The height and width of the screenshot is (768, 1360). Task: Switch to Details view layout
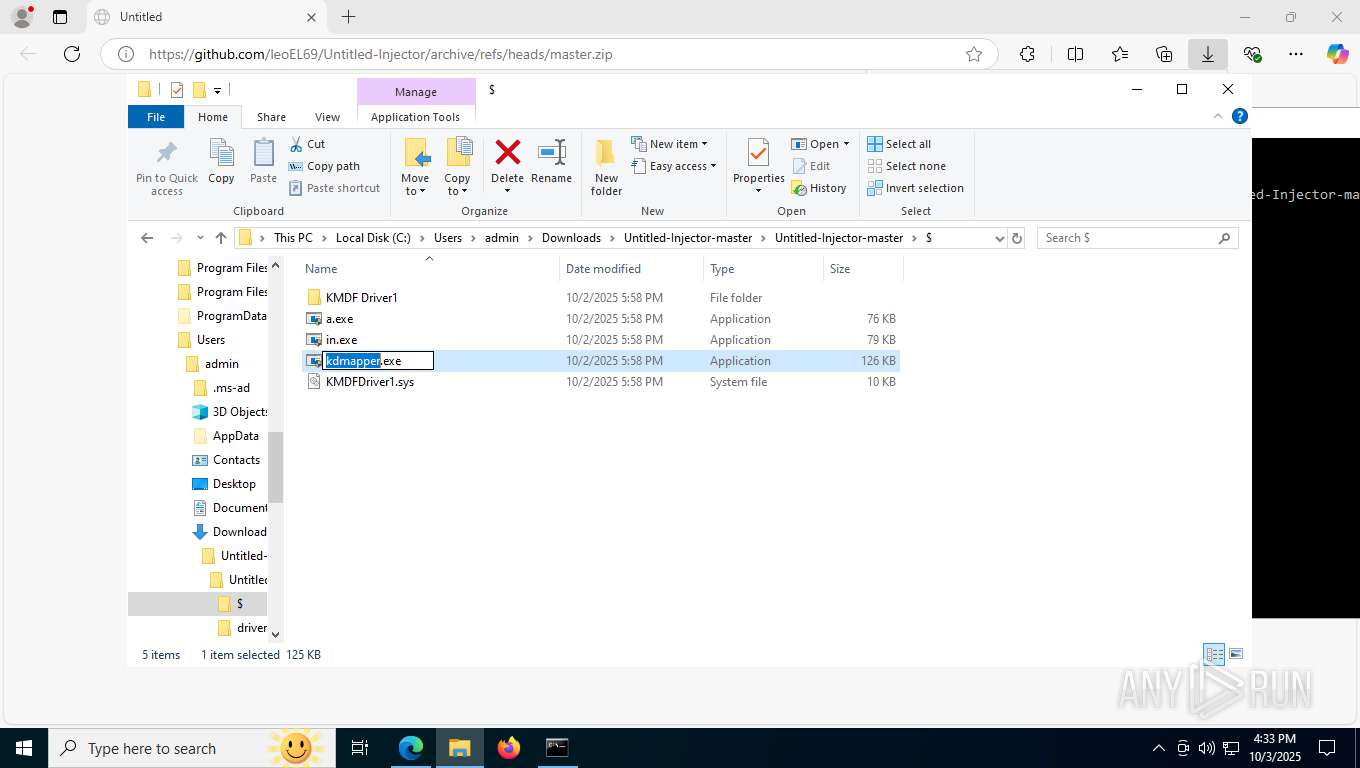click(1214, 655)
